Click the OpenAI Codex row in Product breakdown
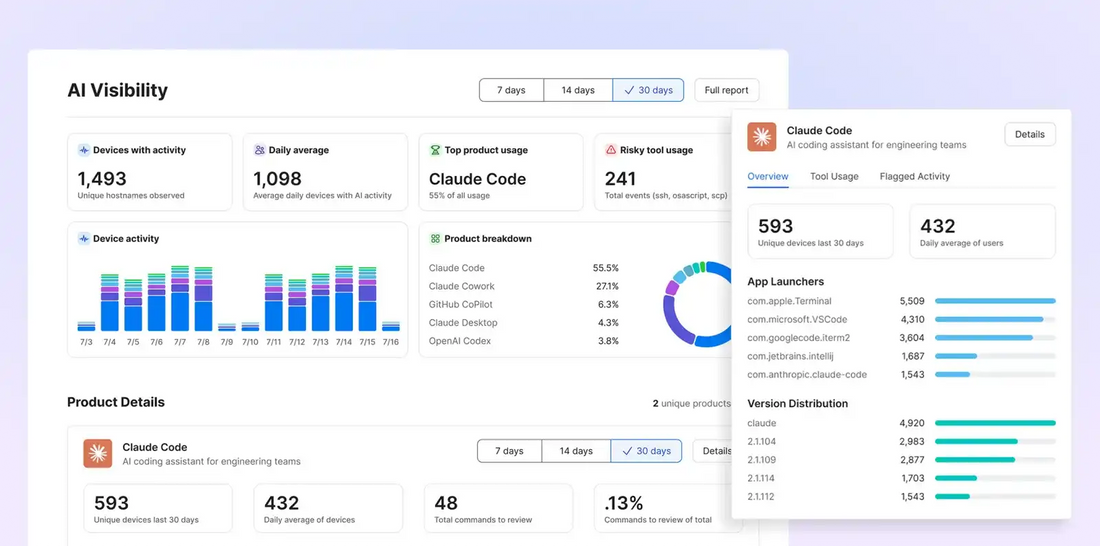Screen dimensions: 1100x546 (523, 341)
